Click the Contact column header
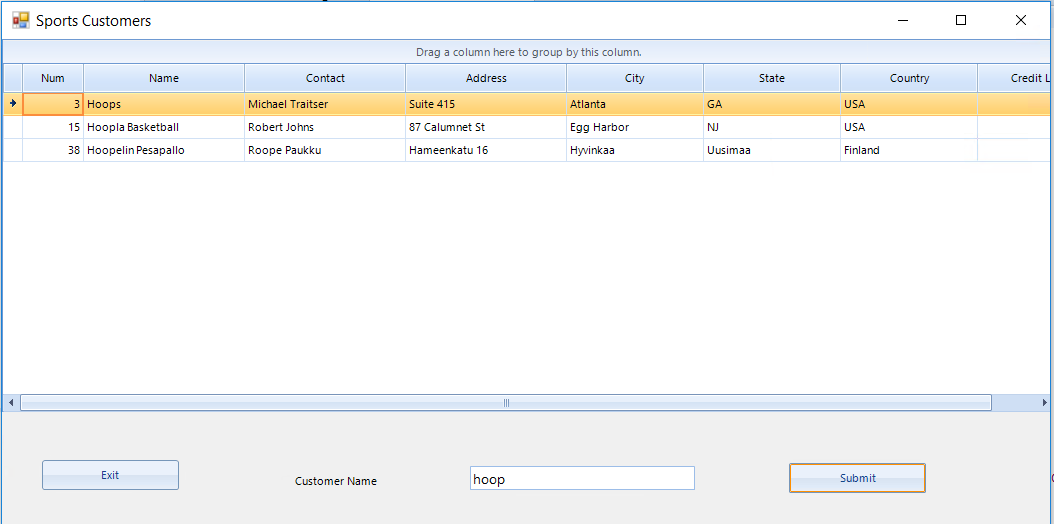This screenshot has height=524, width=1054. click(x=325, y=78)
